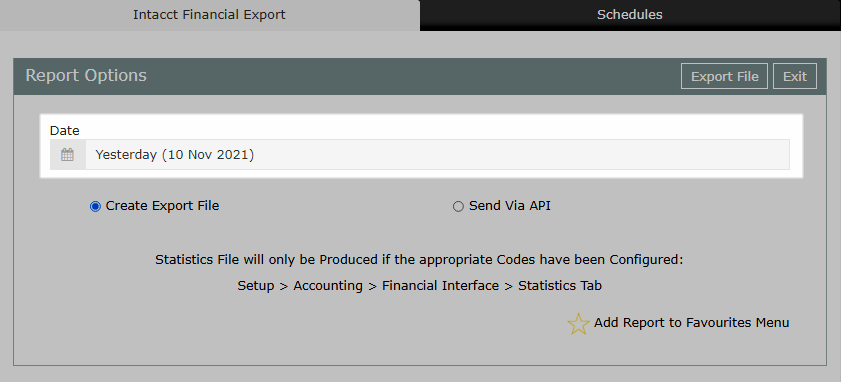Click Accounting in the setup path text
Viewport: 841px width, 382px height.
(x=328, y=286)
